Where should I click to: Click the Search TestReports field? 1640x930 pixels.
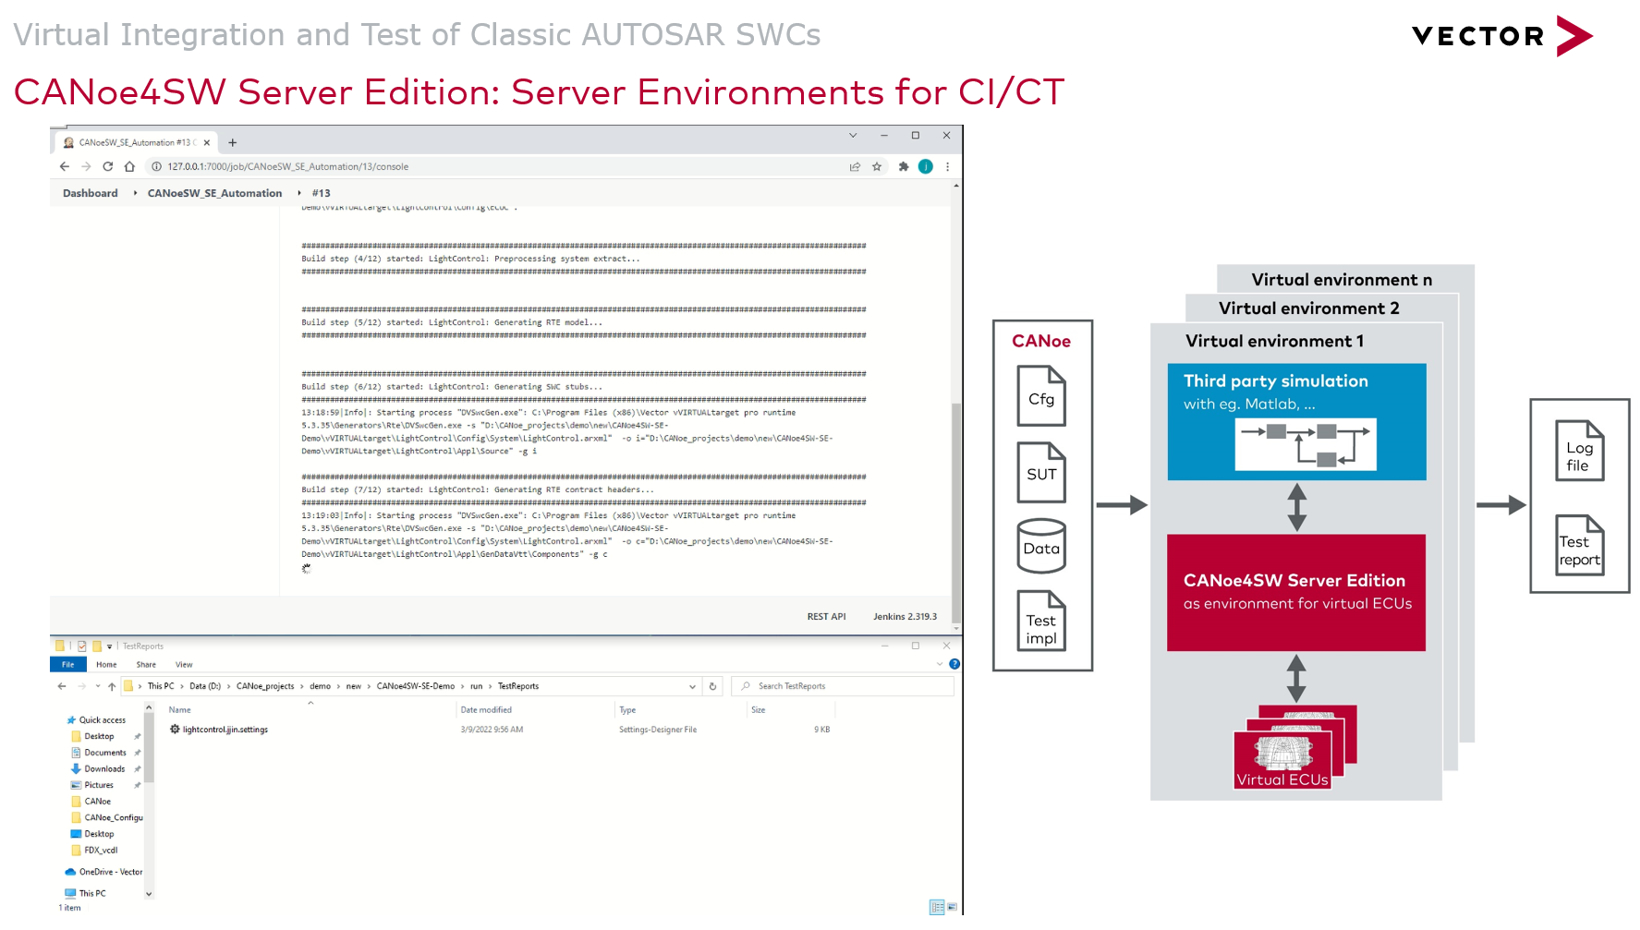point(843,686)
